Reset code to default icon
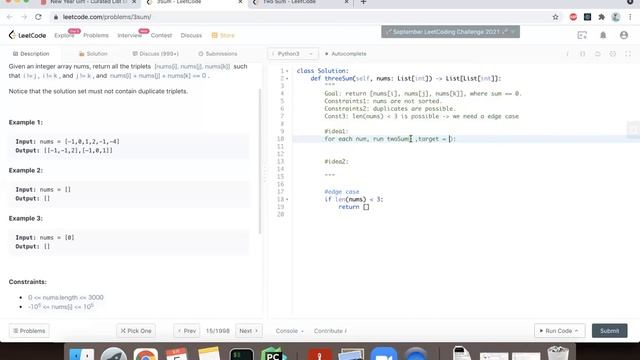The height and width of the screenshot is (360, 640). [598, 54]
